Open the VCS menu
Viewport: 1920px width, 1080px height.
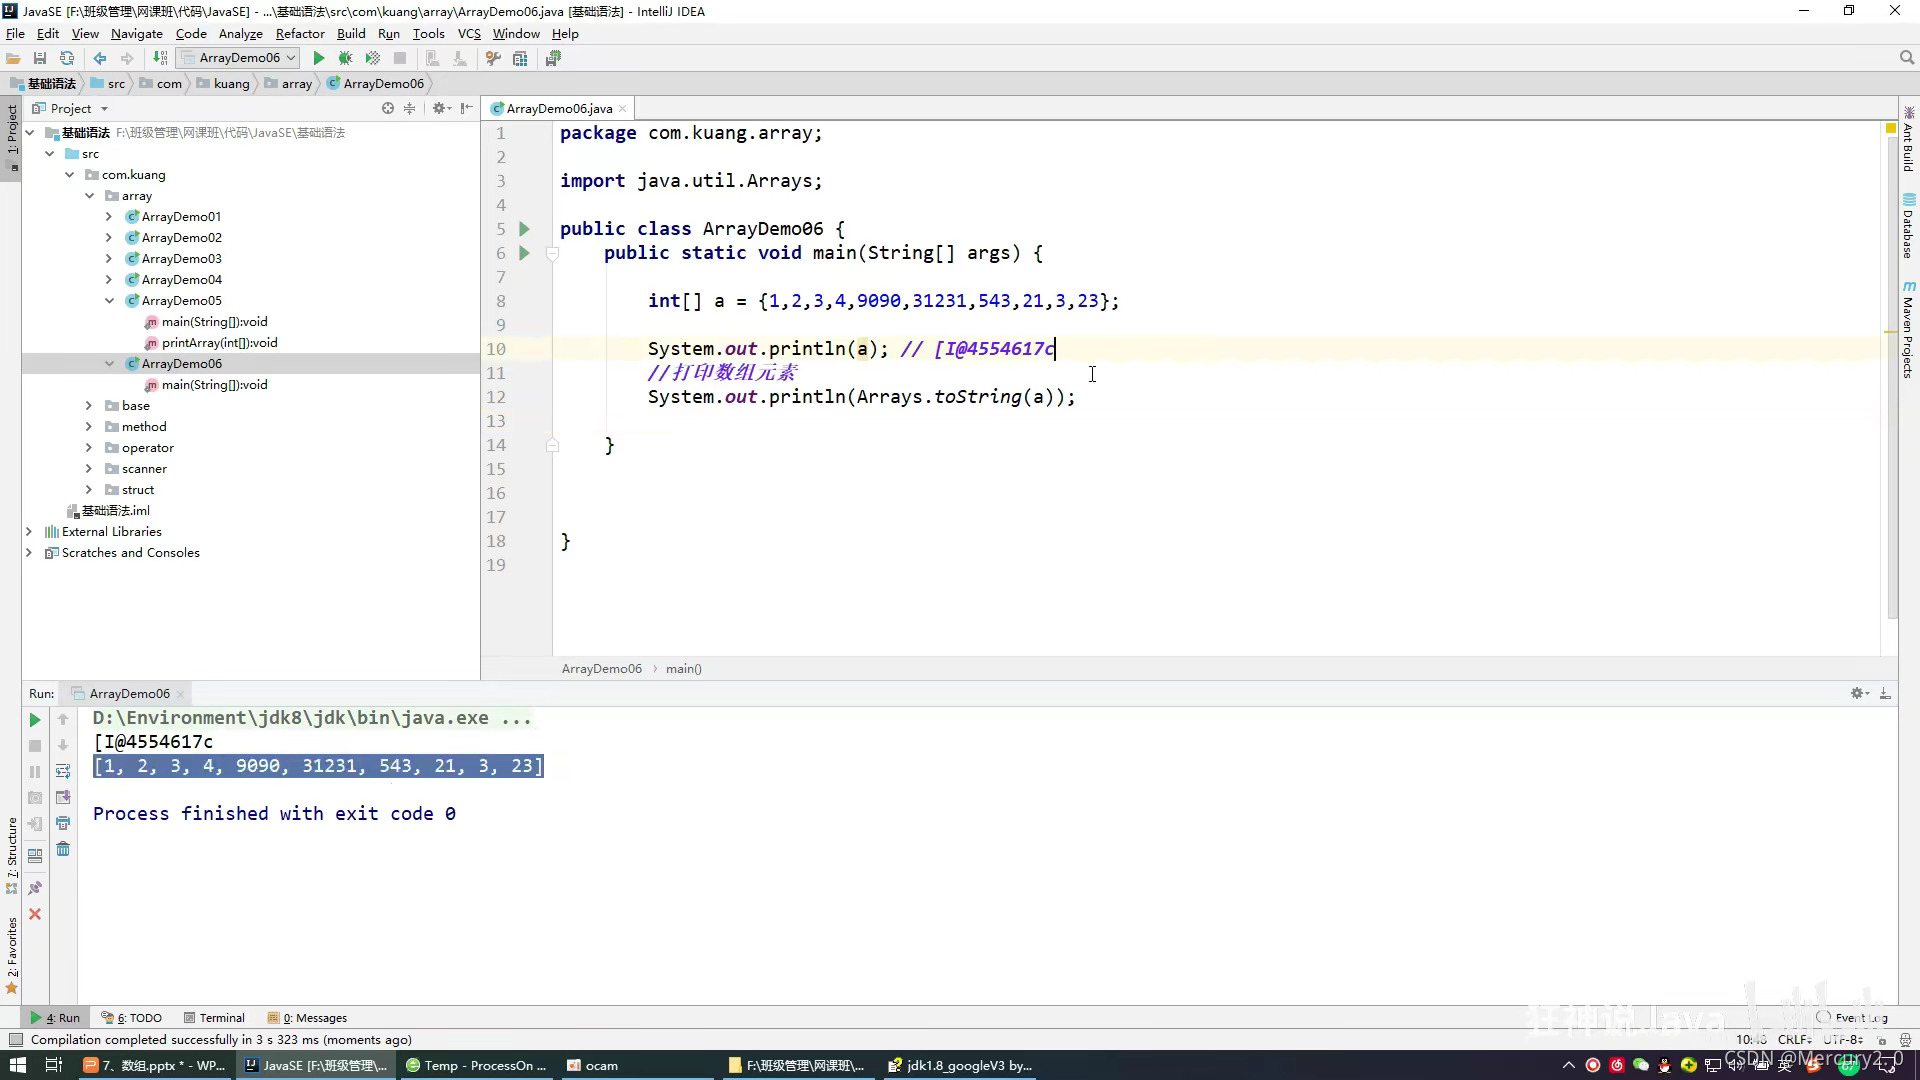coord(469,33)
